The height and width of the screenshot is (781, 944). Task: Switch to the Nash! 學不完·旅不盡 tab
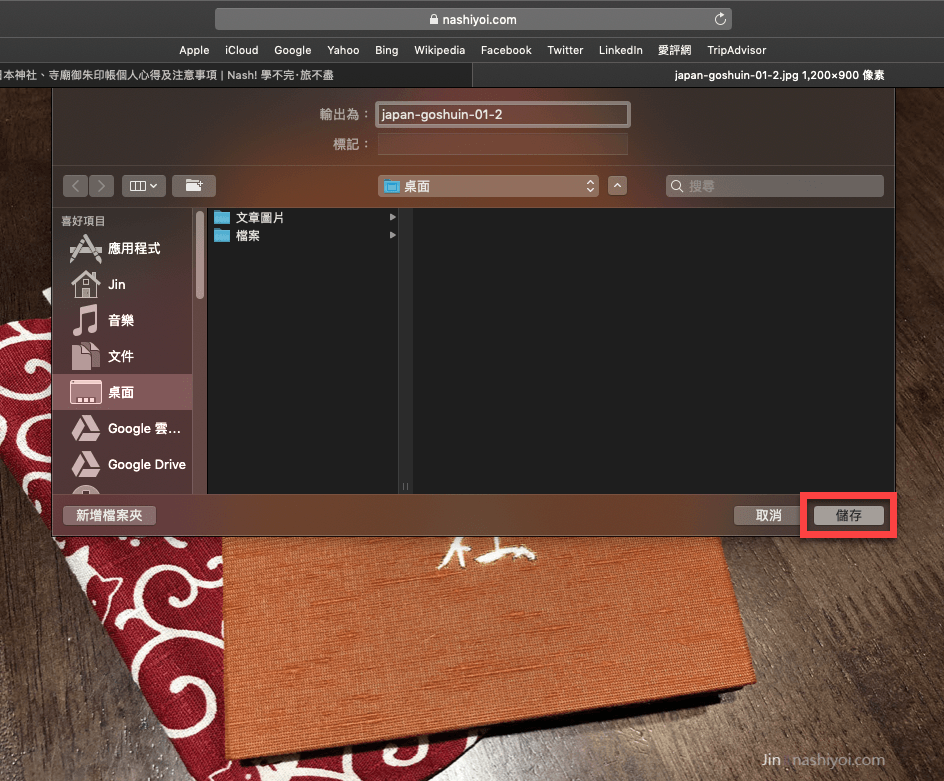(x=235, y=75)
